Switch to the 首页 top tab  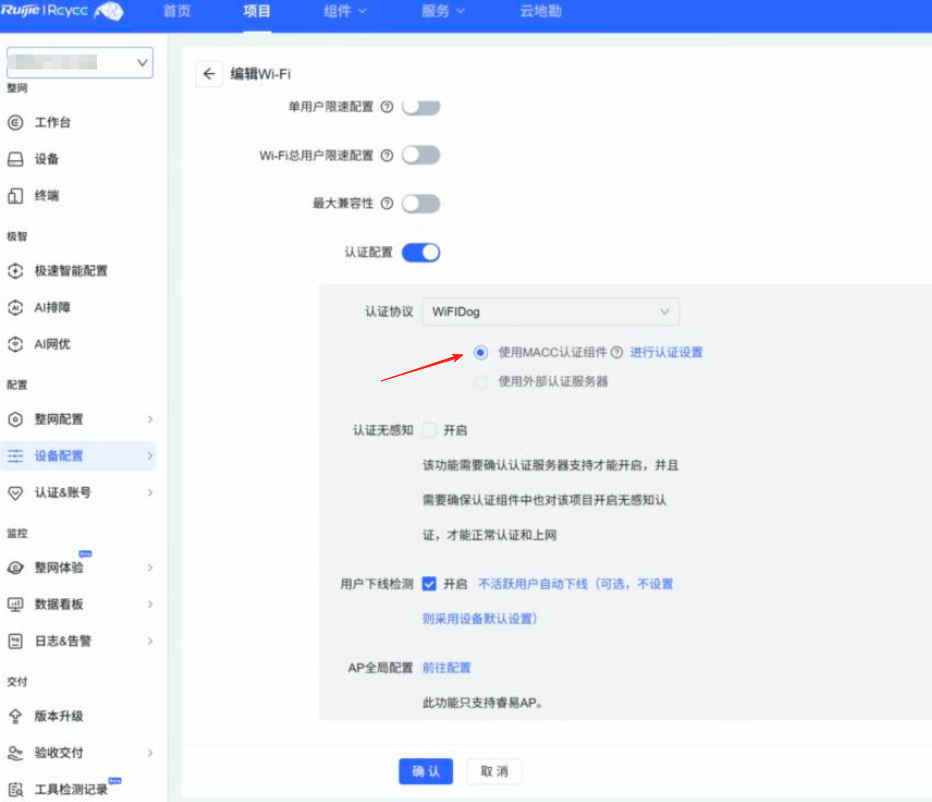(176, 12)
